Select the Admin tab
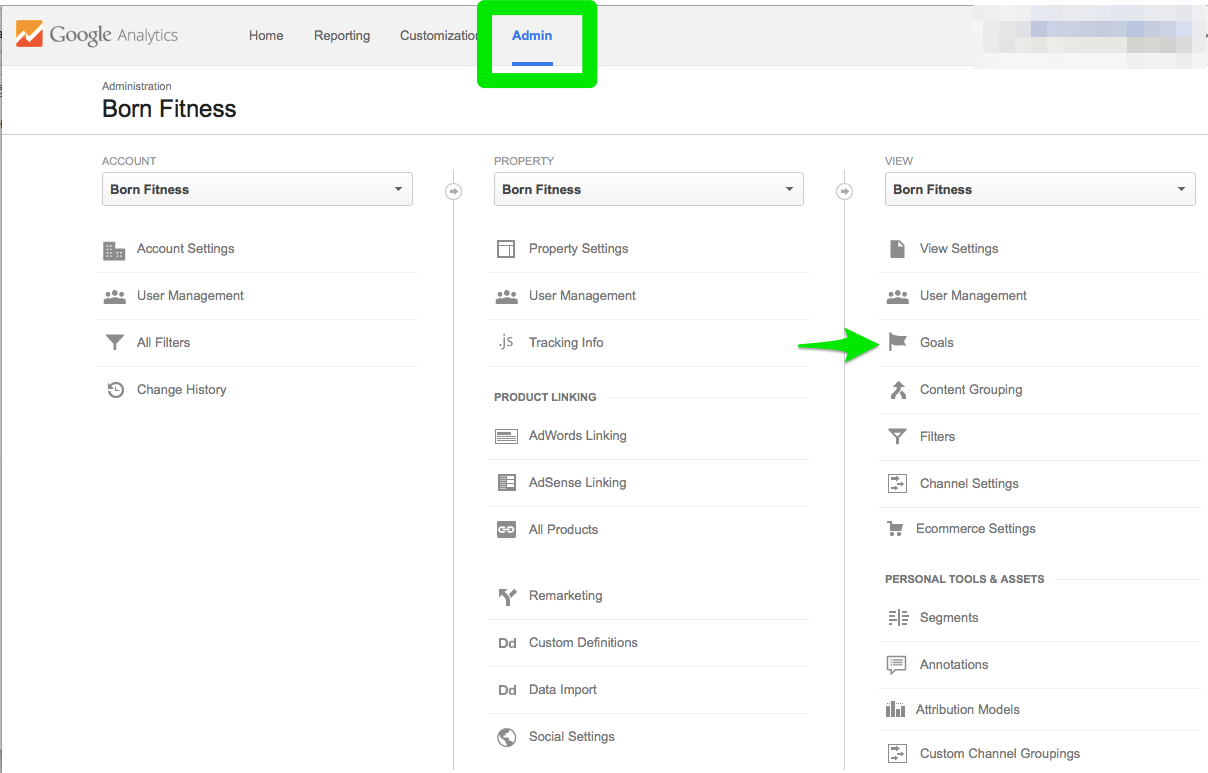The image size is (1208, 773). (532, 35)
